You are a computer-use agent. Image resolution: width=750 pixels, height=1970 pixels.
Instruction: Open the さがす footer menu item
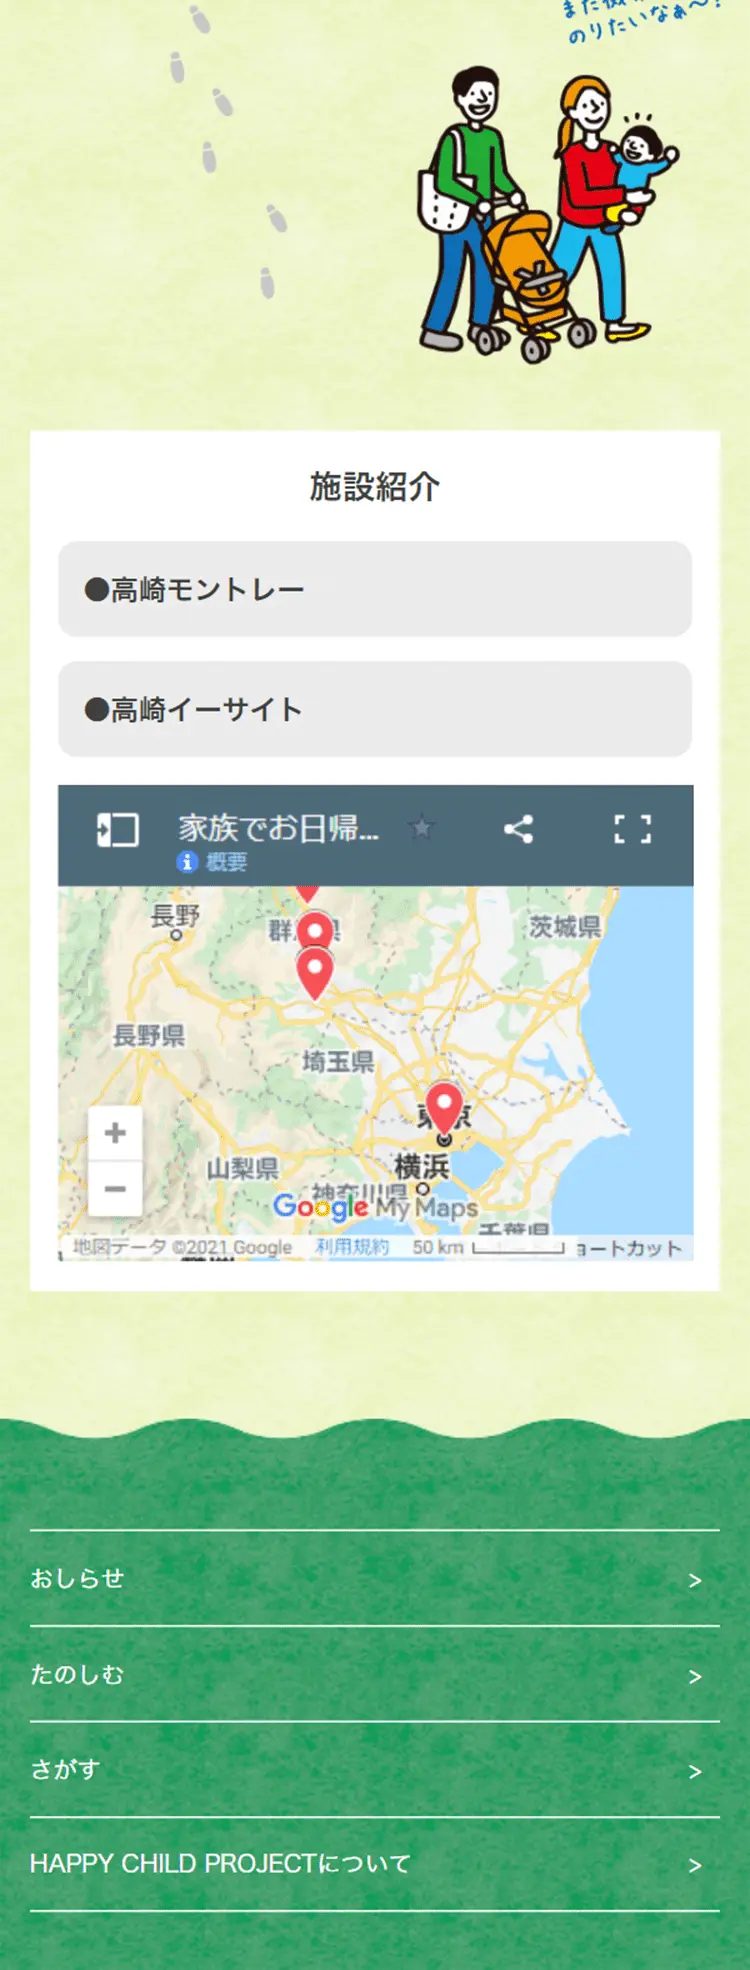(375, 1769)
